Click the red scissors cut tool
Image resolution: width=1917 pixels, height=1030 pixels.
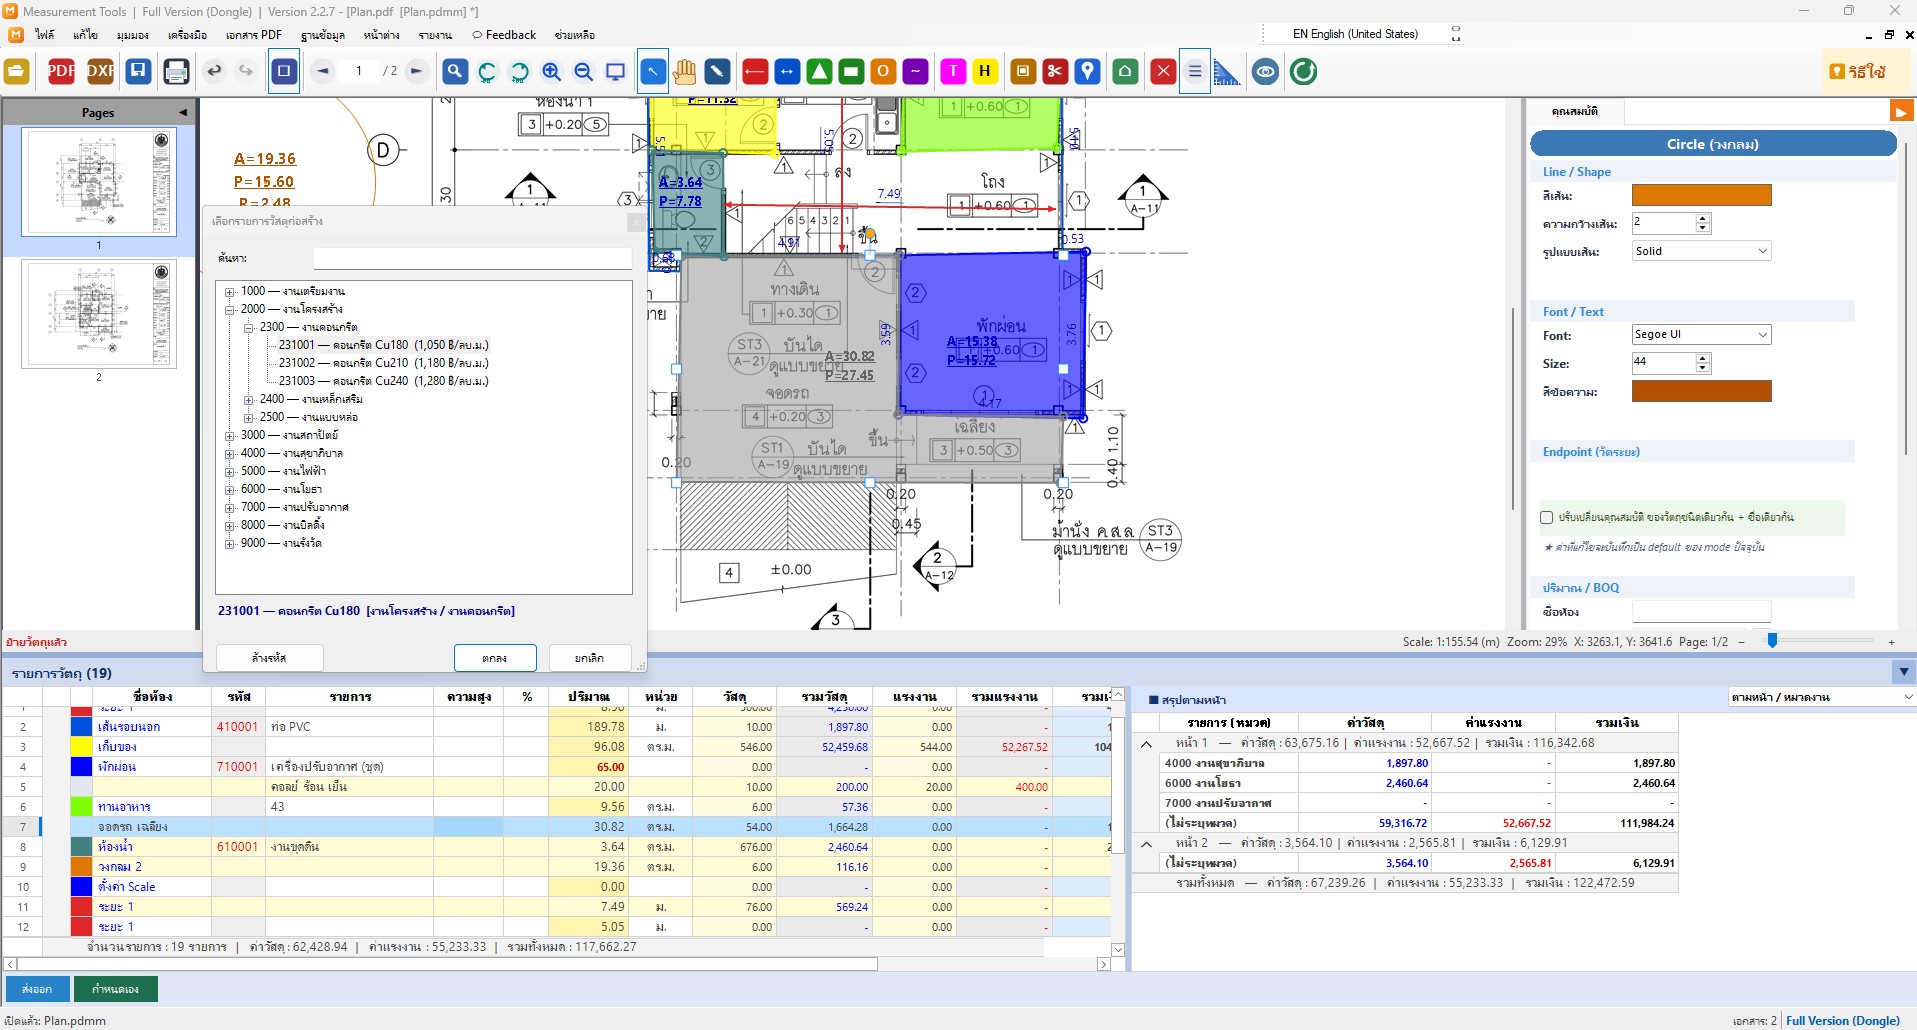coord(1055,71)
